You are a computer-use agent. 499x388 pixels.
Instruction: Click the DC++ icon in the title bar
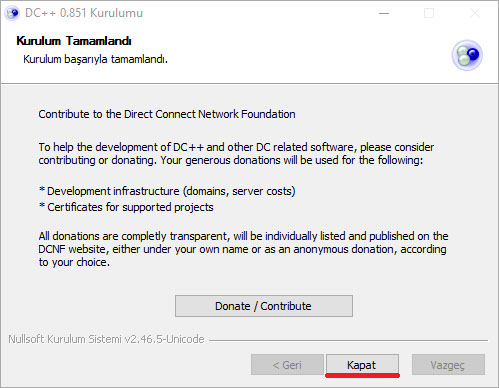[12, 13]
